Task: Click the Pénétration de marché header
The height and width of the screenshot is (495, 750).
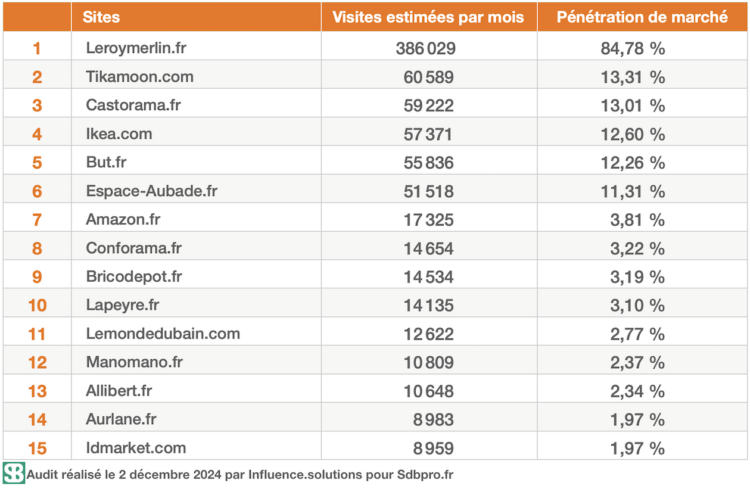Action: tap(641, 17)
